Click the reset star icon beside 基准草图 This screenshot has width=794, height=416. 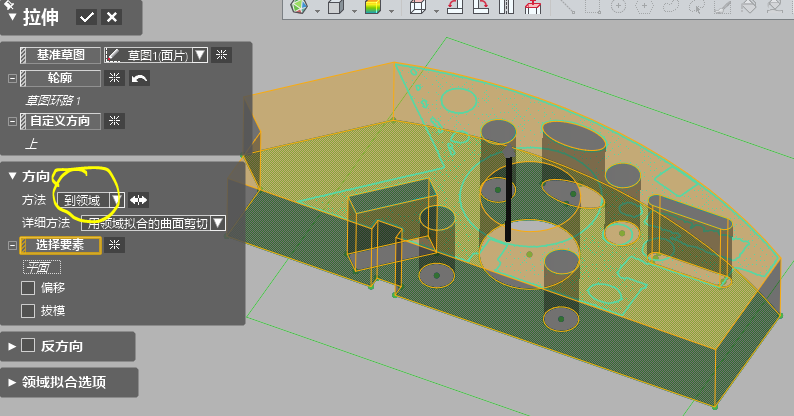pyautogui.click(x=221, y=55)
